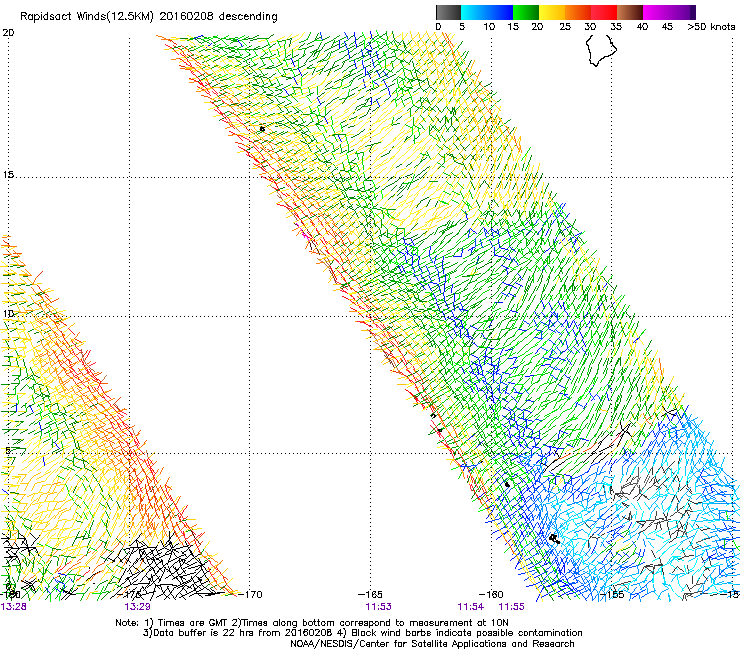Image resolution: width=740 pixels, height=650 pixels.
Task: Click the orange 25-30 knots legend swatch
Action: pos(578,12)
